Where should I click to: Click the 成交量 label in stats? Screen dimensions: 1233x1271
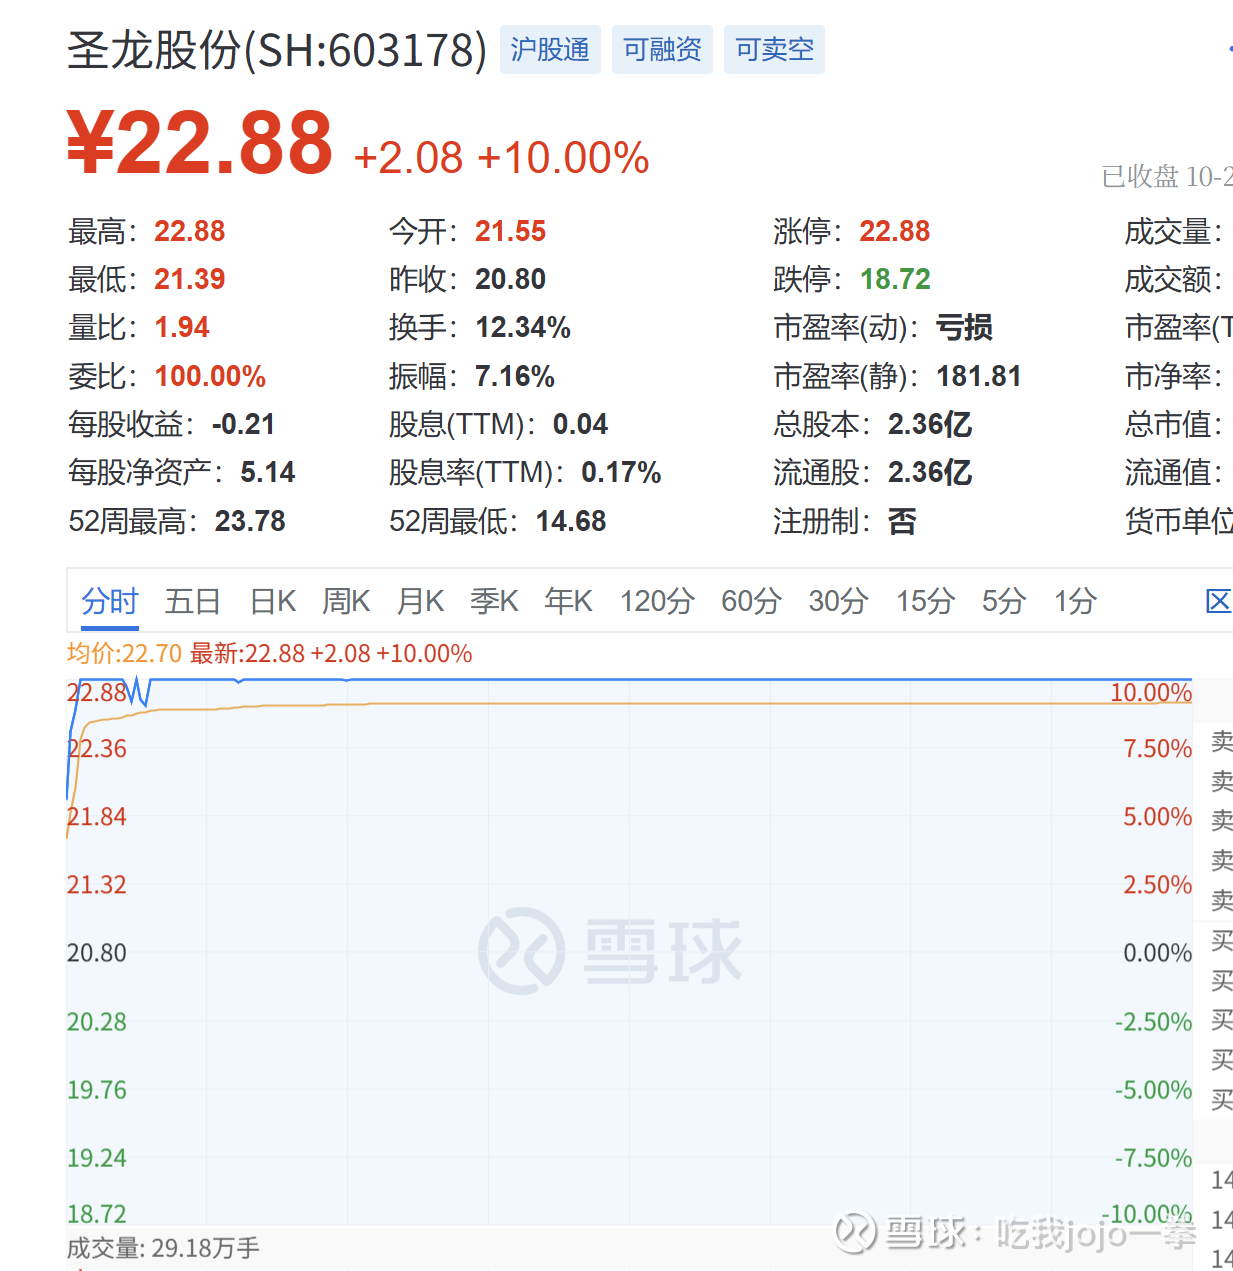pos(1174,231)
